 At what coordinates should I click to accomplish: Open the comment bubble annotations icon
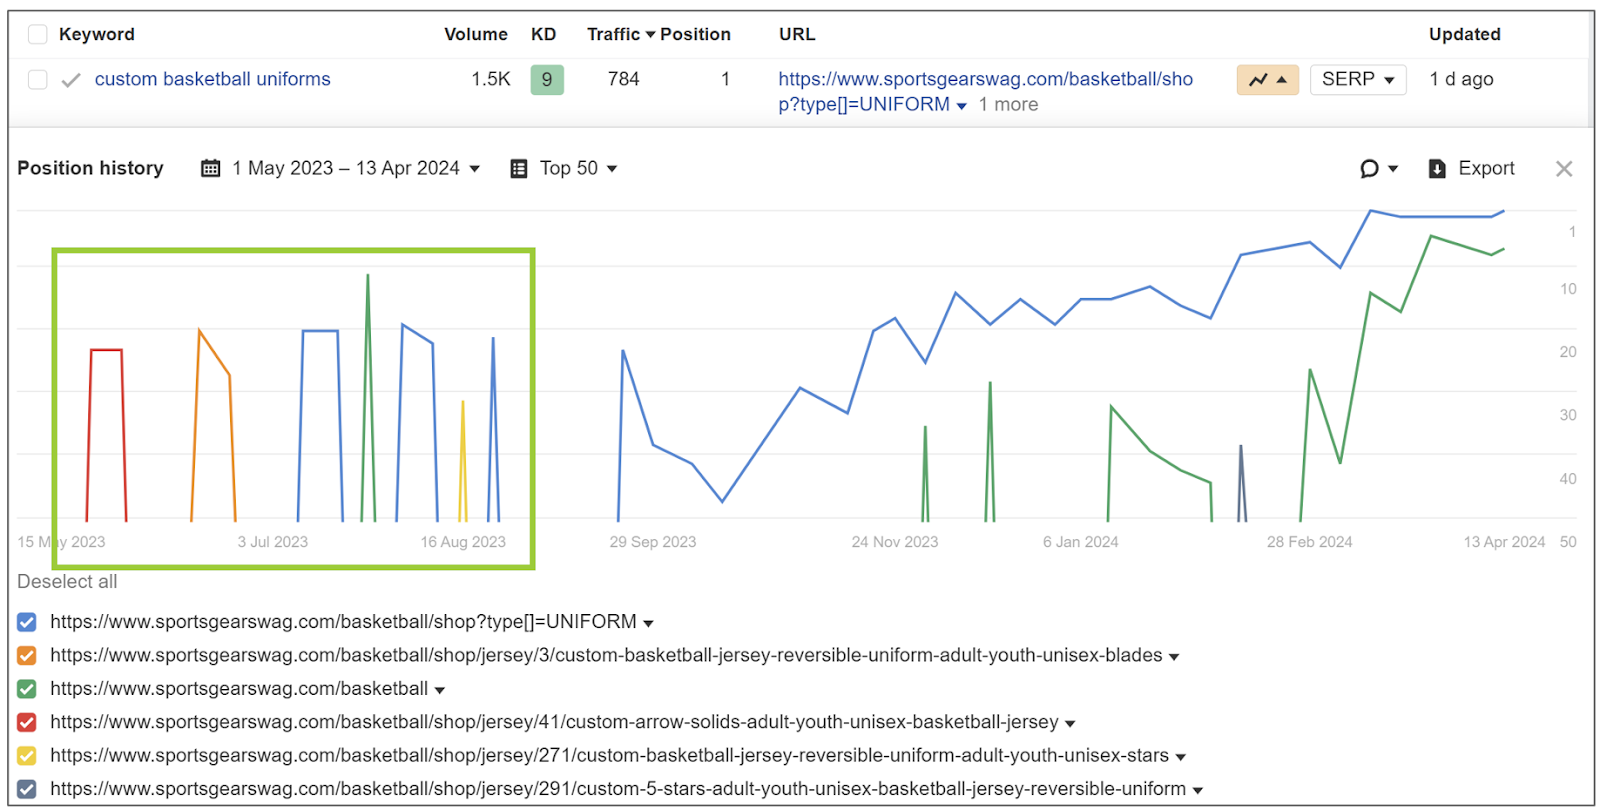click(1370, 168)
